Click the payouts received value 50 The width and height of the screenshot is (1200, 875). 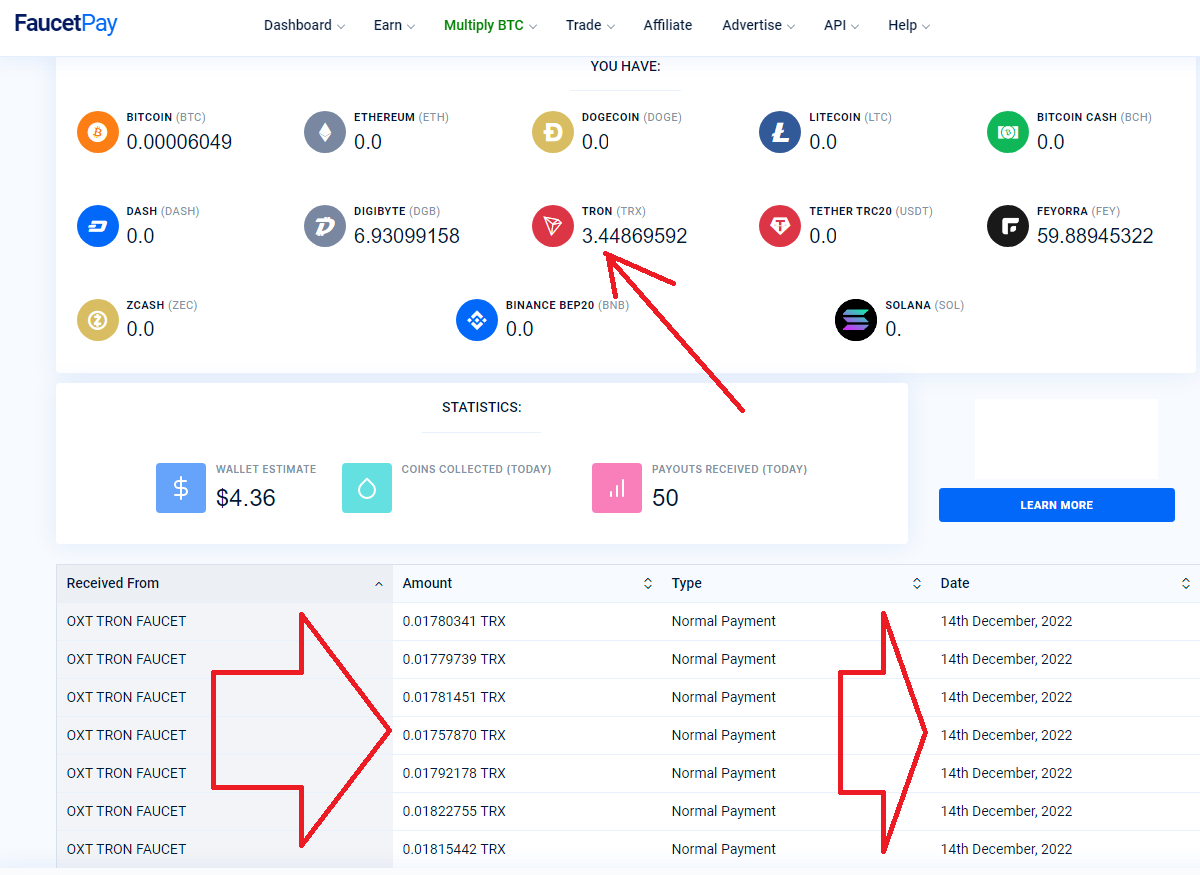click(665, 498)
